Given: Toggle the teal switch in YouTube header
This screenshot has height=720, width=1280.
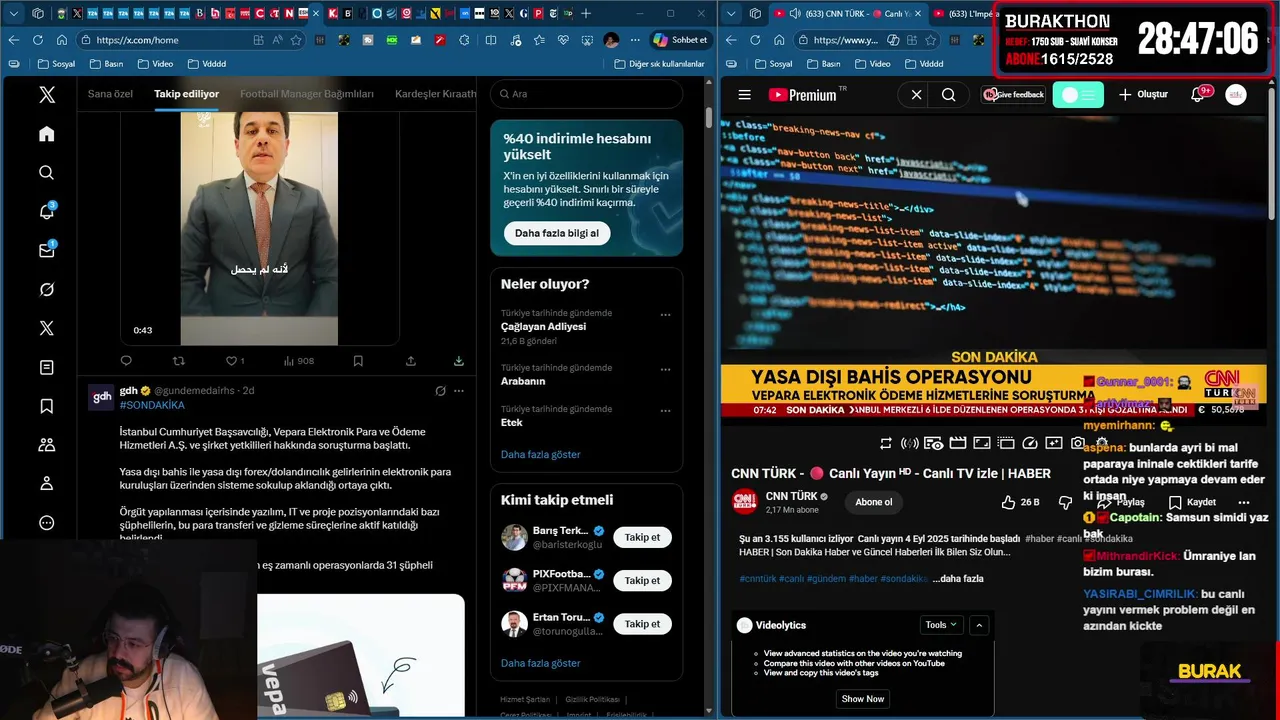Looking at the screenshot, I should tap(1078, 95).
